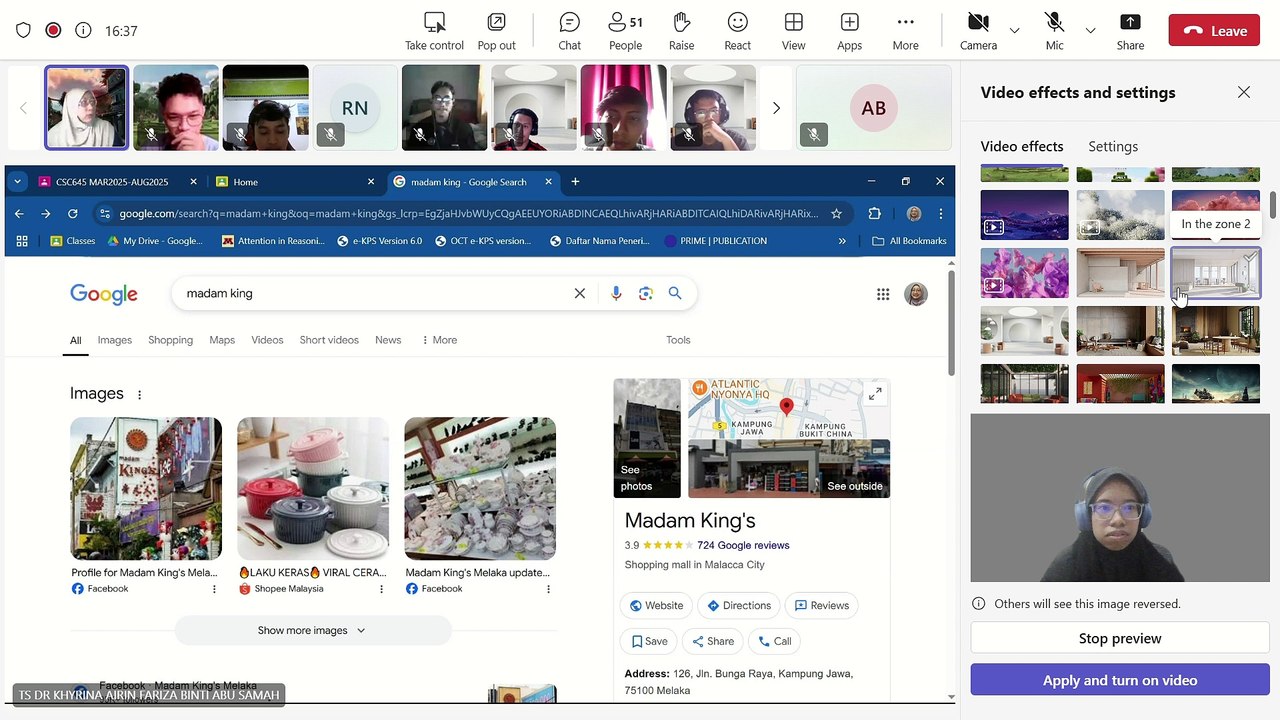Select the purple flowers animated background
The image size is (1280, 720).
pos(1024,273)
